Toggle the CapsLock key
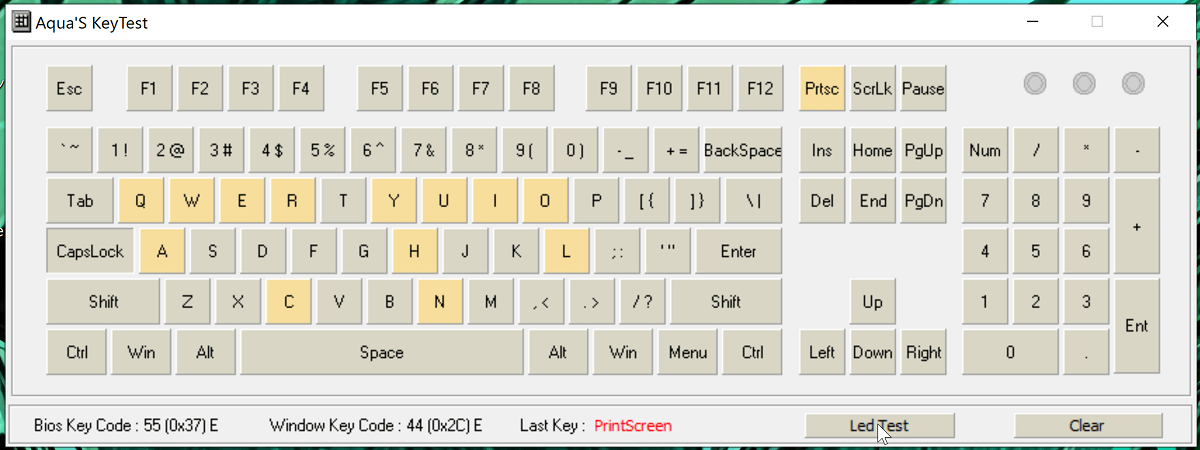This screenshot has width=1200, height=450. tap(90, 252)
